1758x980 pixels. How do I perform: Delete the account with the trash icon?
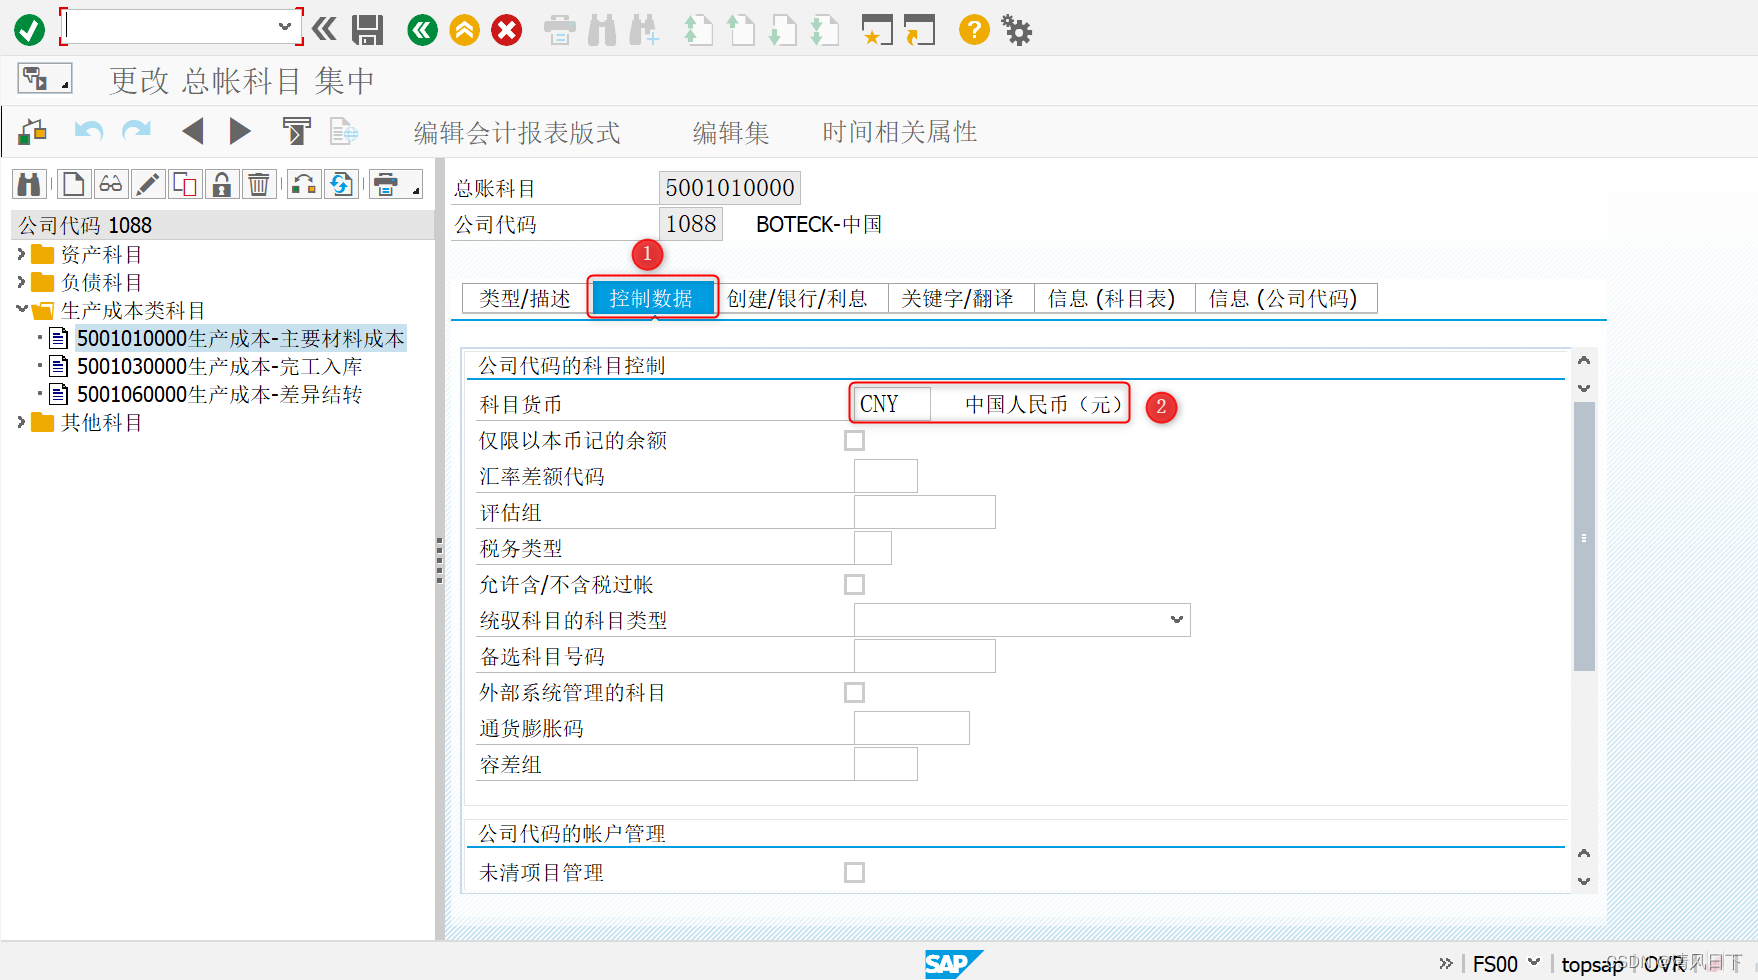(259, 183)
